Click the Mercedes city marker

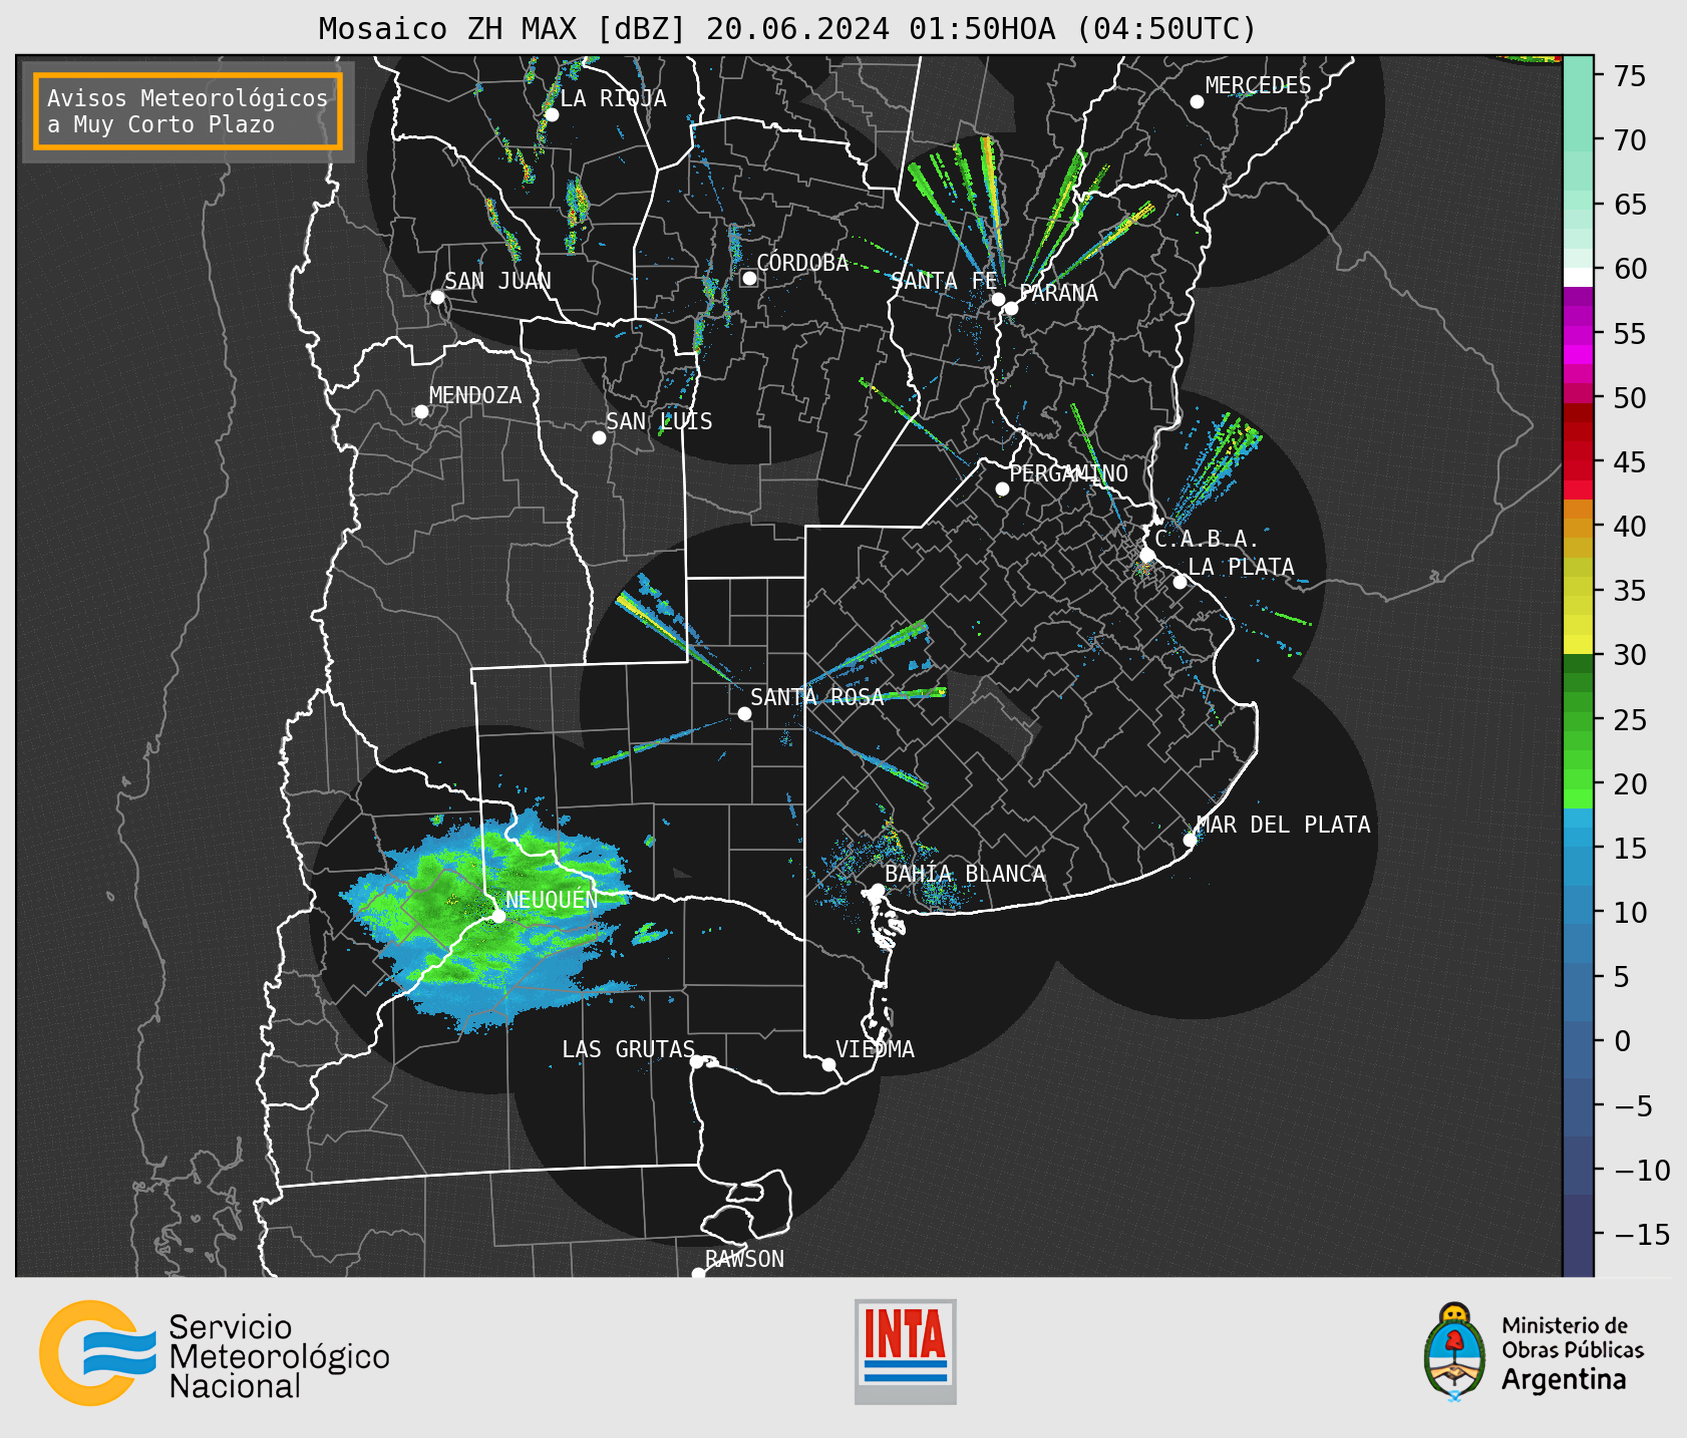tap(1197, 102)
